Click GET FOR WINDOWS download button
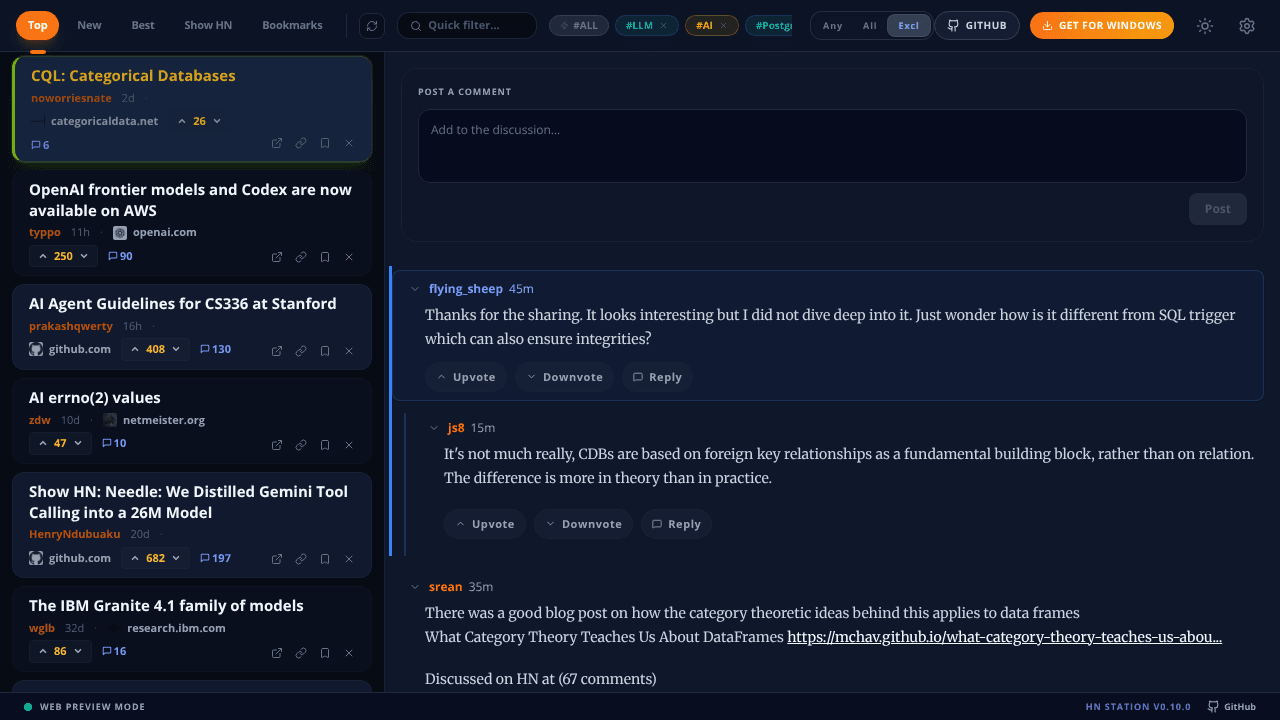 [1102, 26]
